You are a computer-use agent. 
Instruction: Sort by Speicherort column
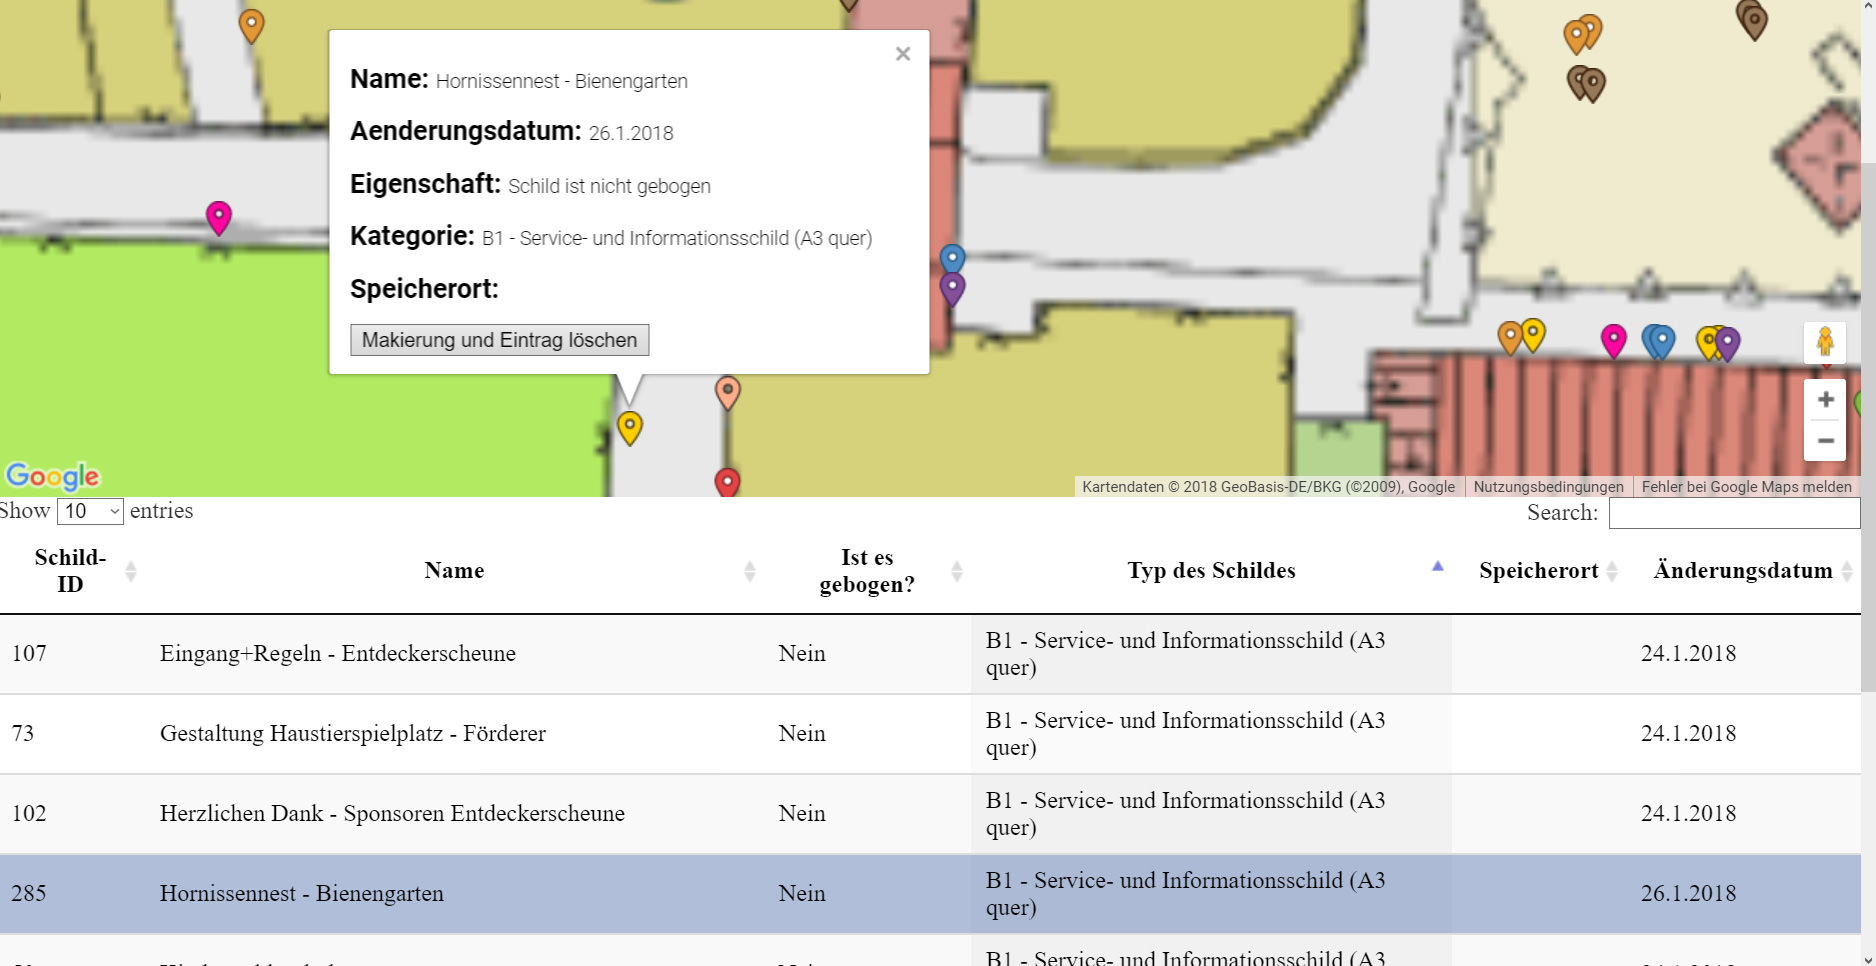click(x=1540, y=571)
